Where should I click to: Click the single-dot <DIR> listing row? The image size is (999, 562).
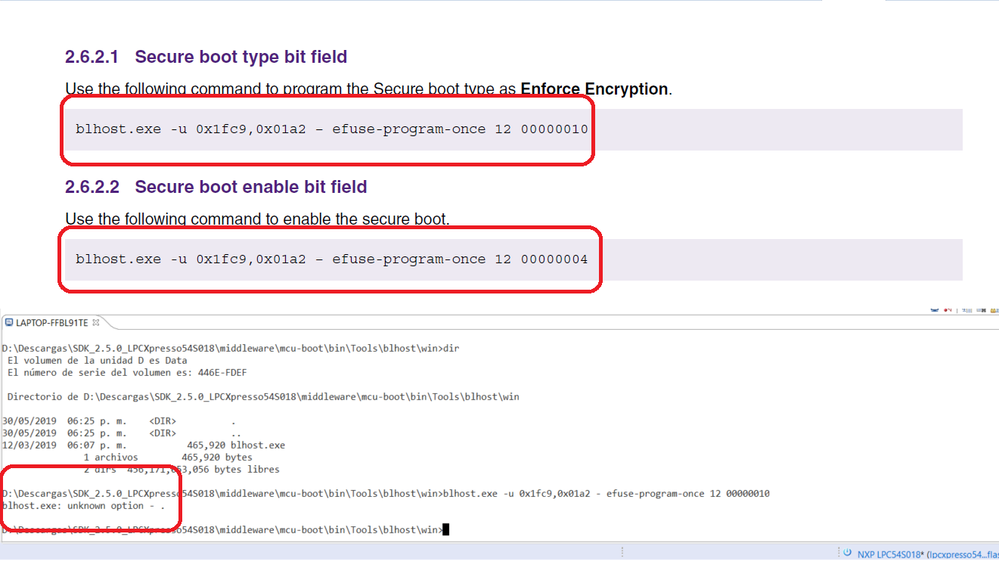(119, 421)
